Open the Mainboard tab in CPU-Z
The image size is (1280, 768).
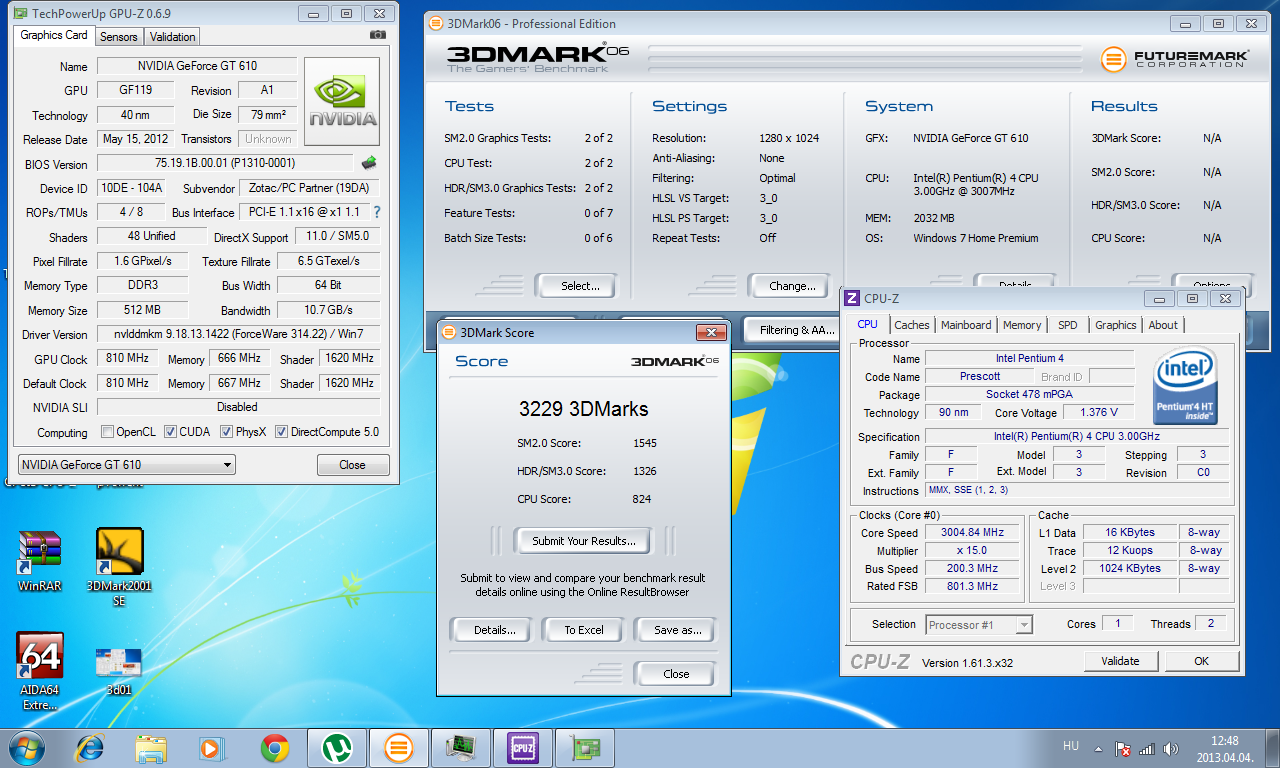click(x=966, y=325)
